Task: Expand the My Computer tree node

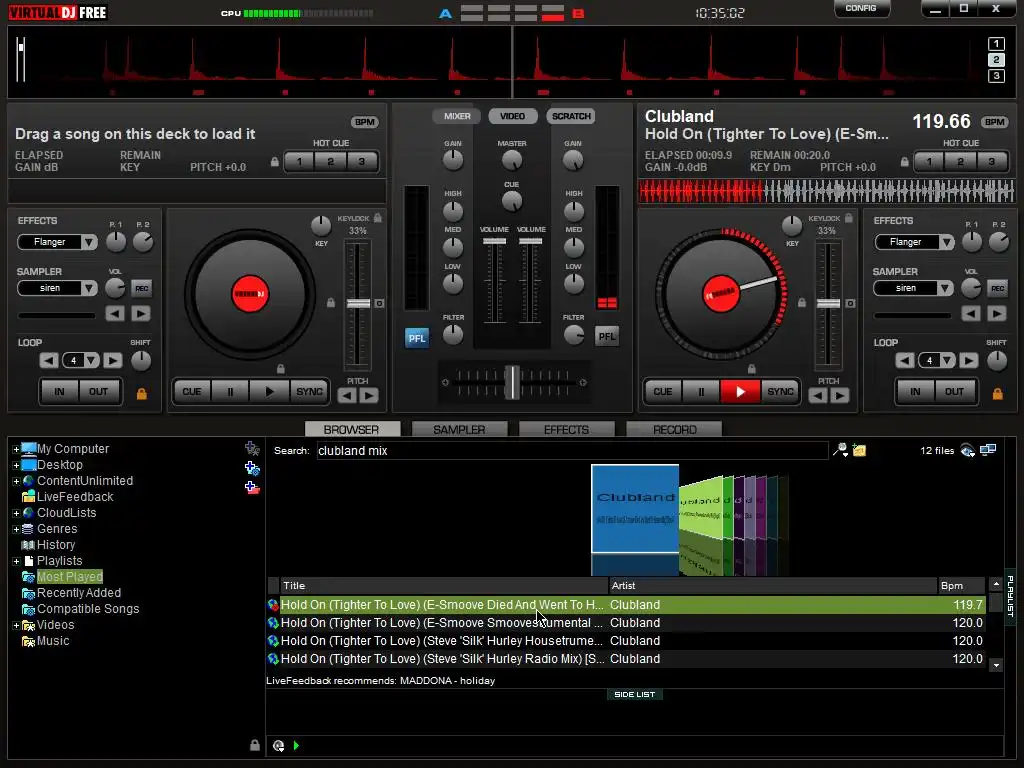Action: [x=16, y=449]
